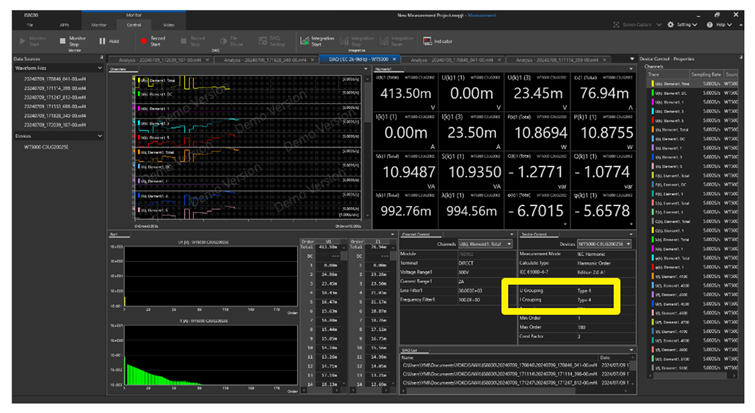This screenshot has width=755, height=413.
Task: Start recording with the red Record Start icon
Action: click(143, 41)
